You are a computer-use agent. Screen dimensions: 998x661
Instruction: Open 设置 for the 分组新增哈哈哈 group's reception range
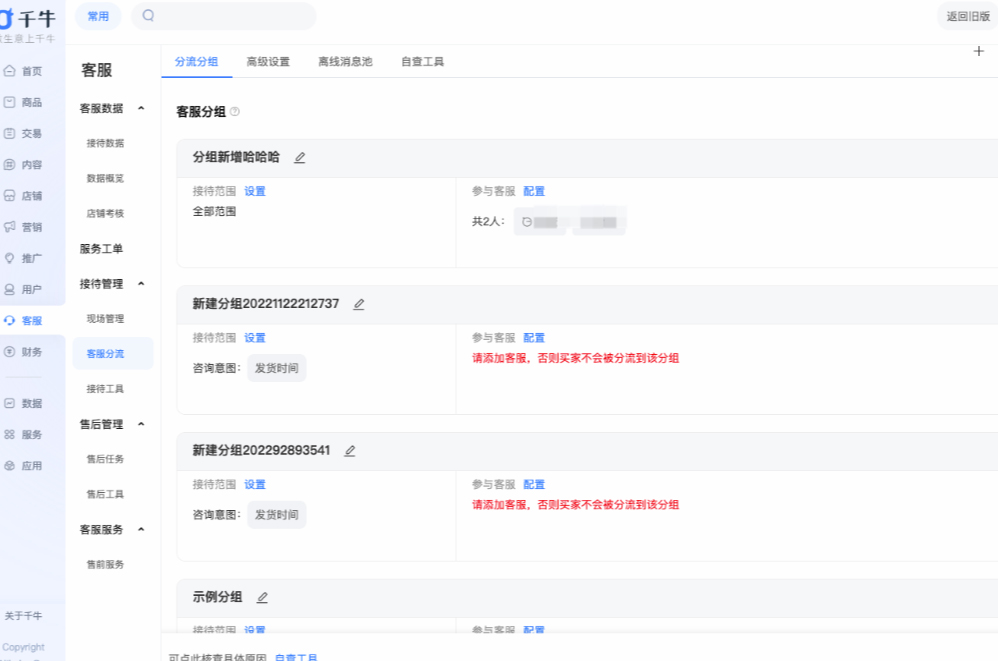point(255,190)
